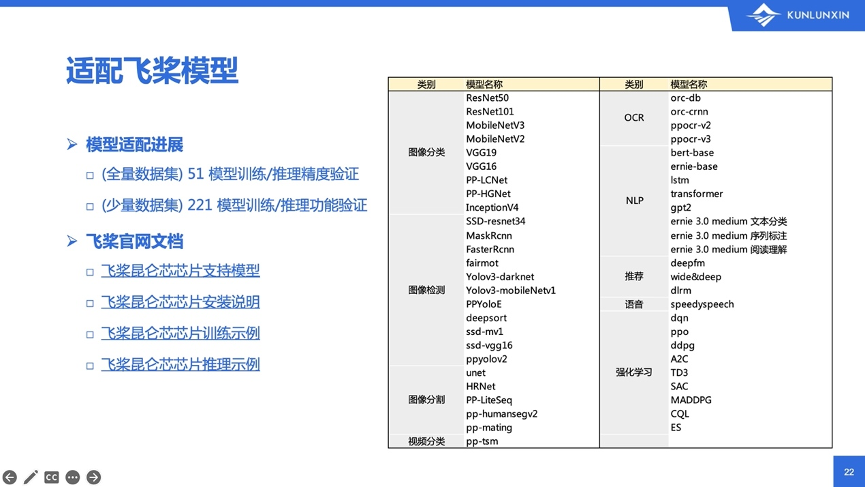Click orc-db table cell
The image size is (866, 487).
tap(685, 98)
